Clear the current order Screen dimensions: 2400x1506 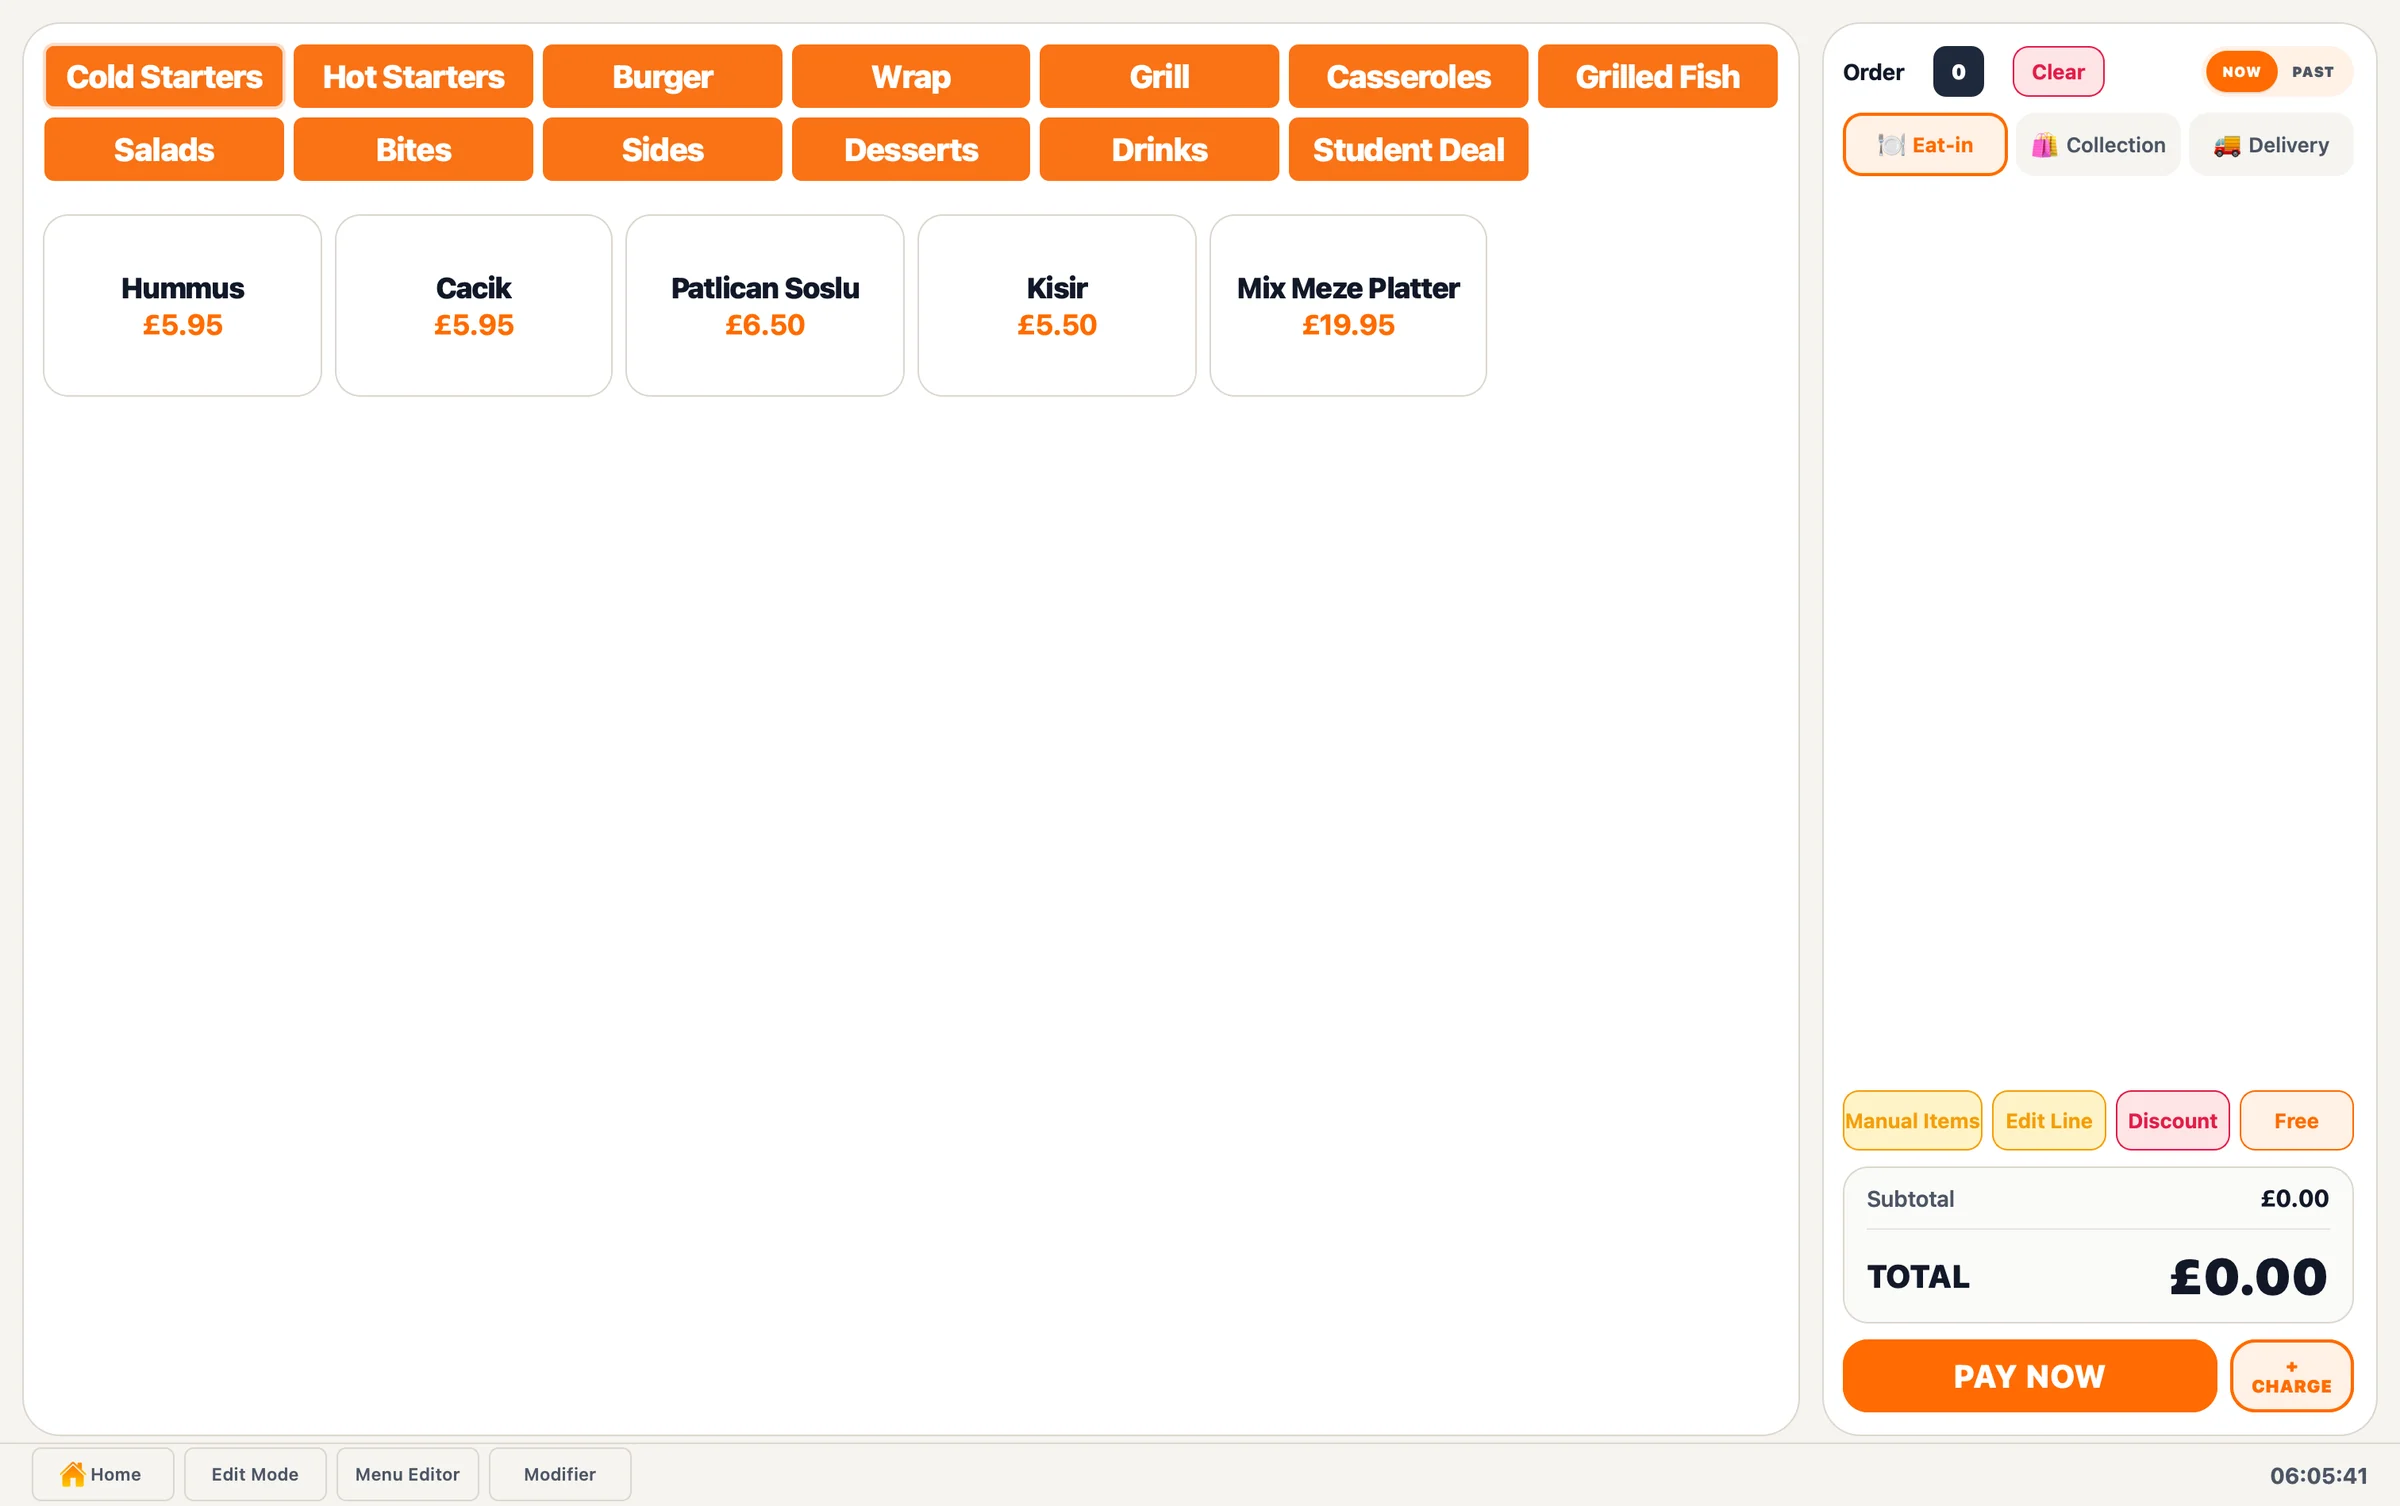[2058, 72]
